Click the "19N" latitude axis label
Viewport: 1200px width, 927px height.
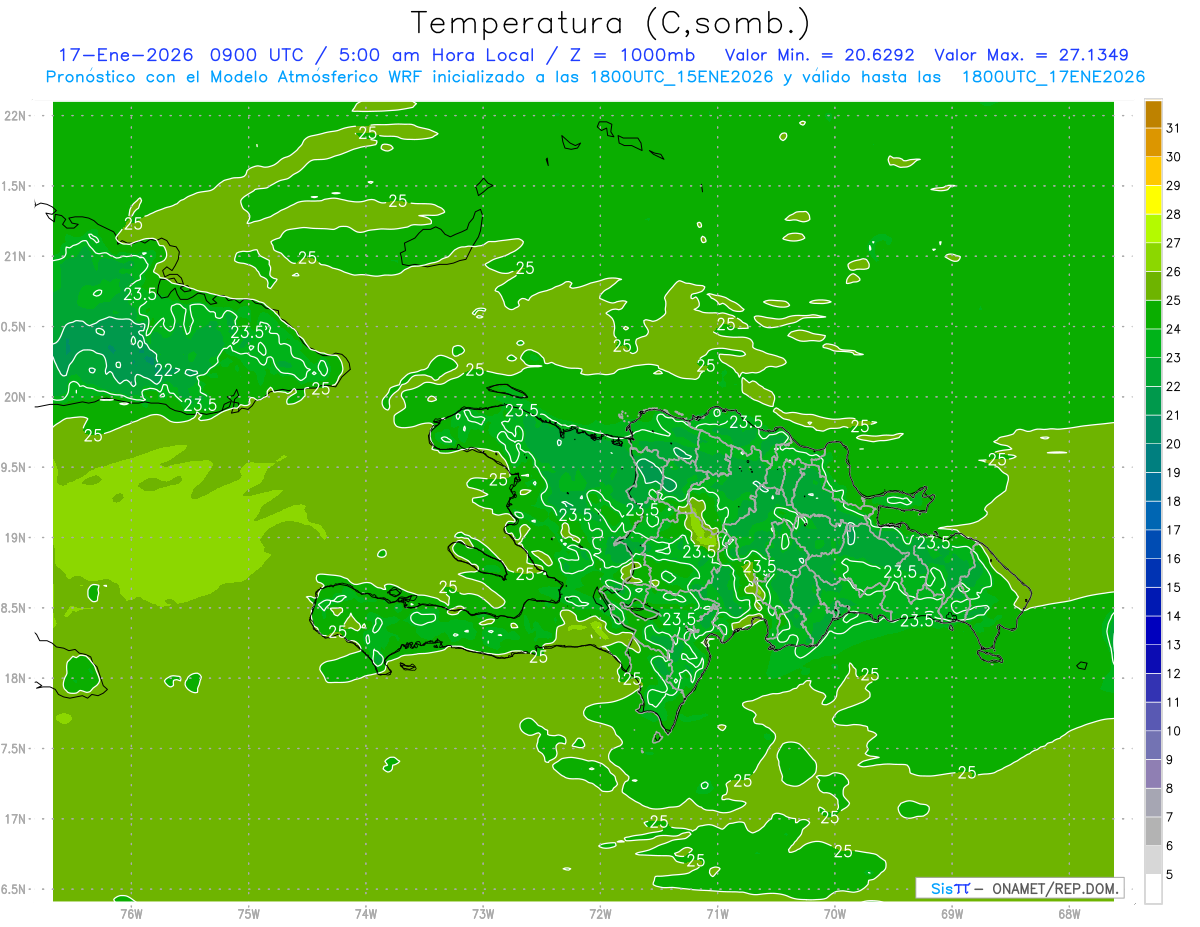point(14,538)
